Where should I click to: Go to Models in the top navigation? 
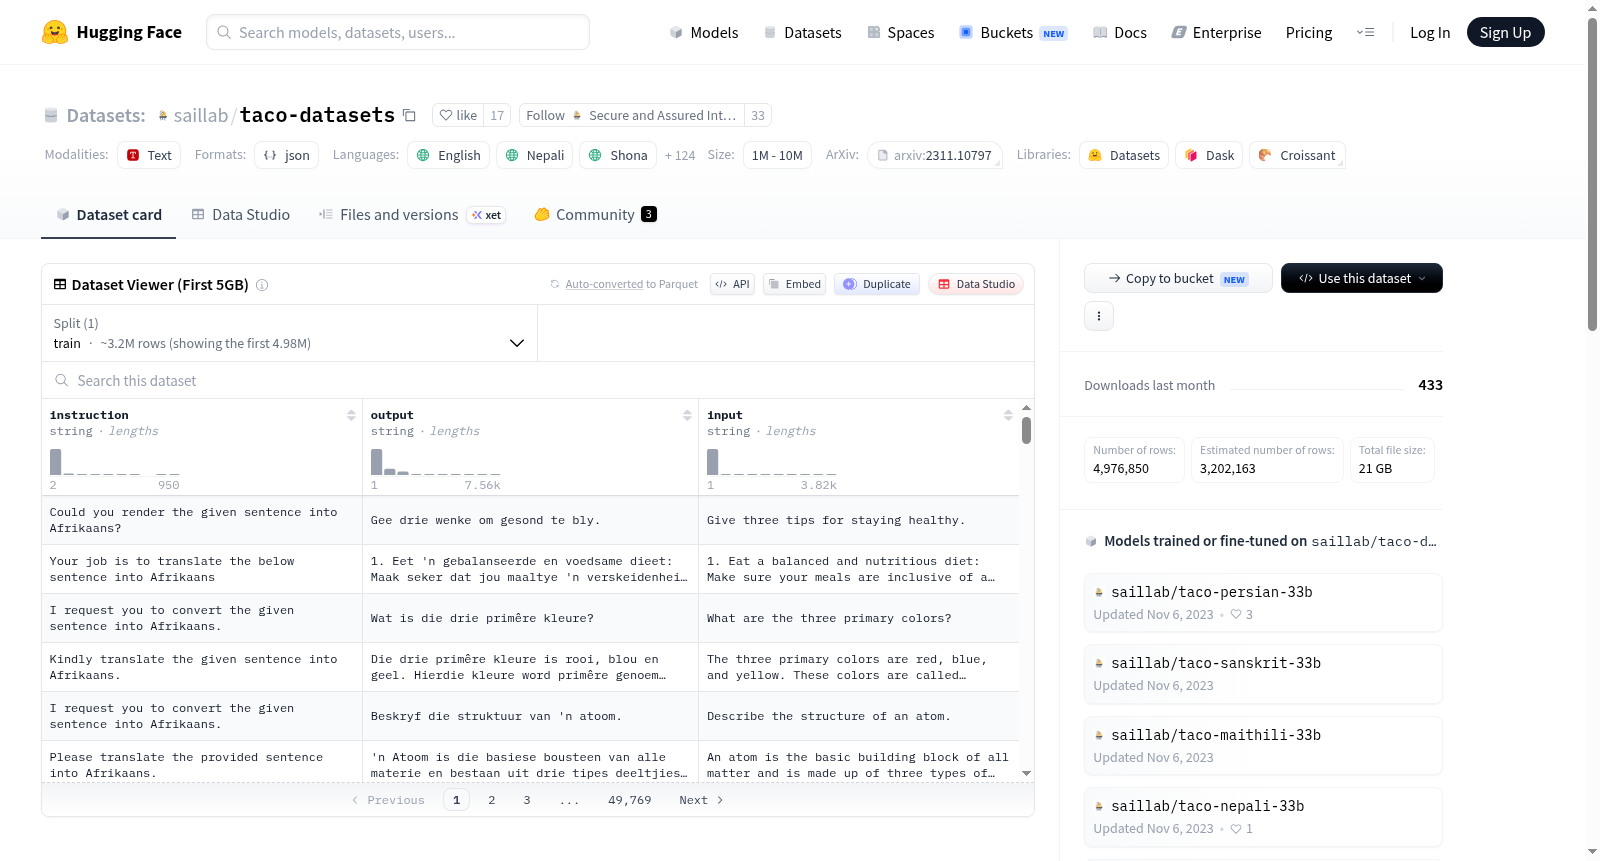(x=704, y=32)
